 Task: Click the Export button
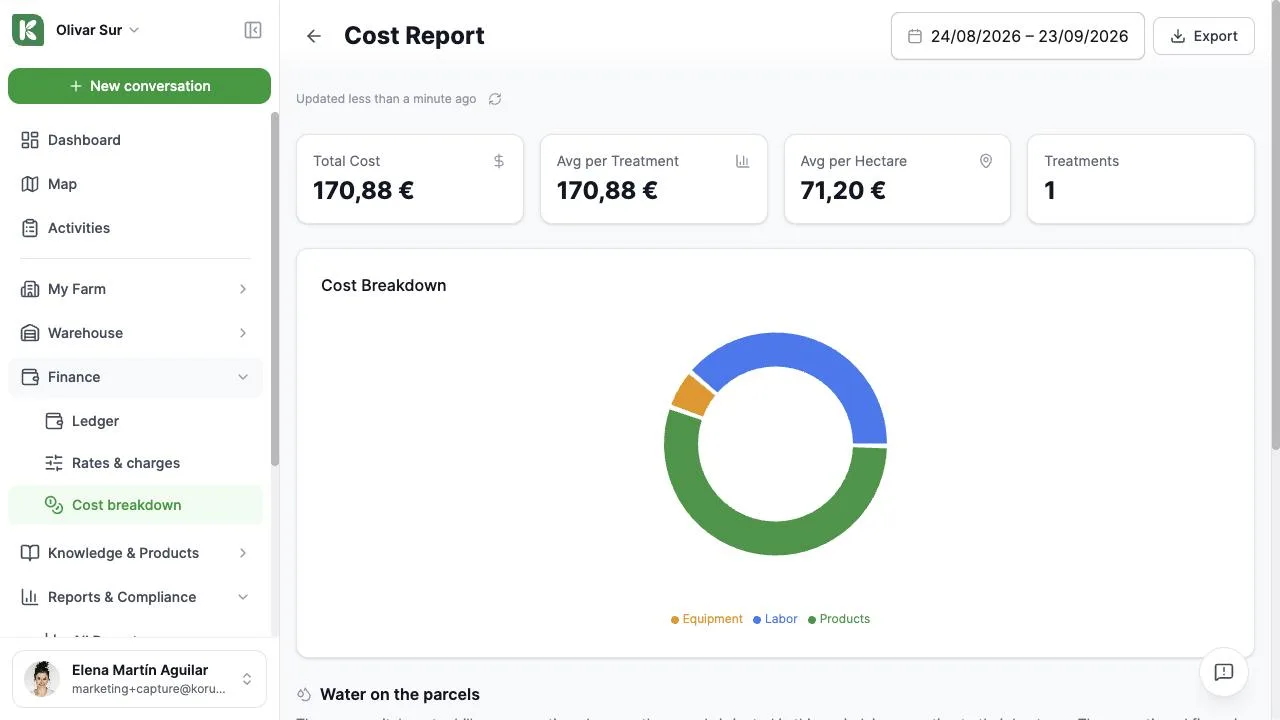tap(1204, 36)
